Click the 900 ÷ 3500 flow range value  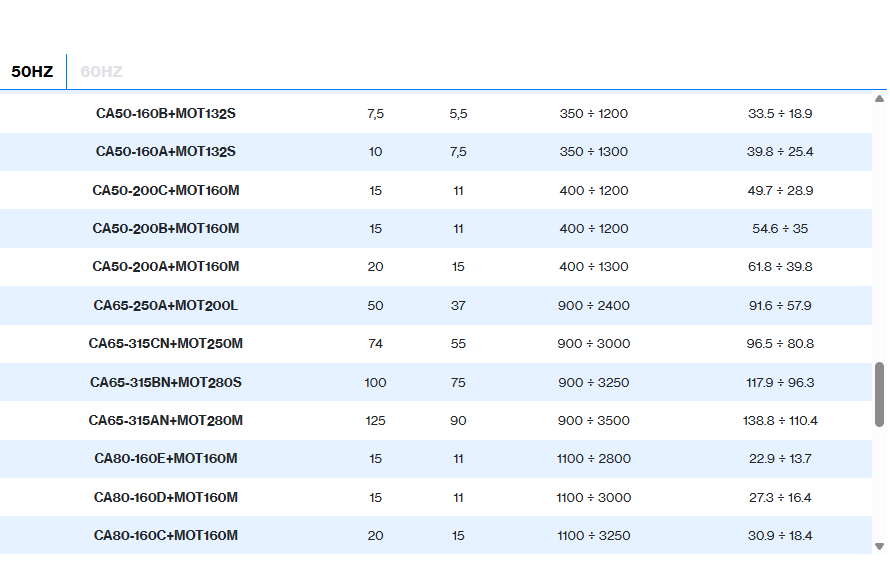pyautogui.click(x=594, y=421)
